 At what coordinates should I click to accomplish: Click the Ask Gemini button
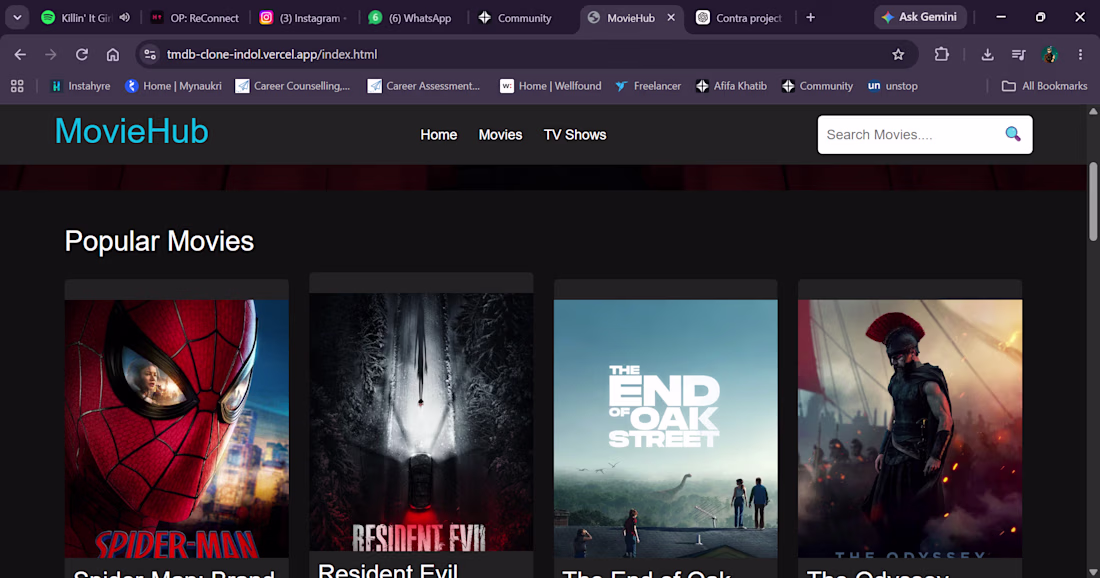pos(920,18)
